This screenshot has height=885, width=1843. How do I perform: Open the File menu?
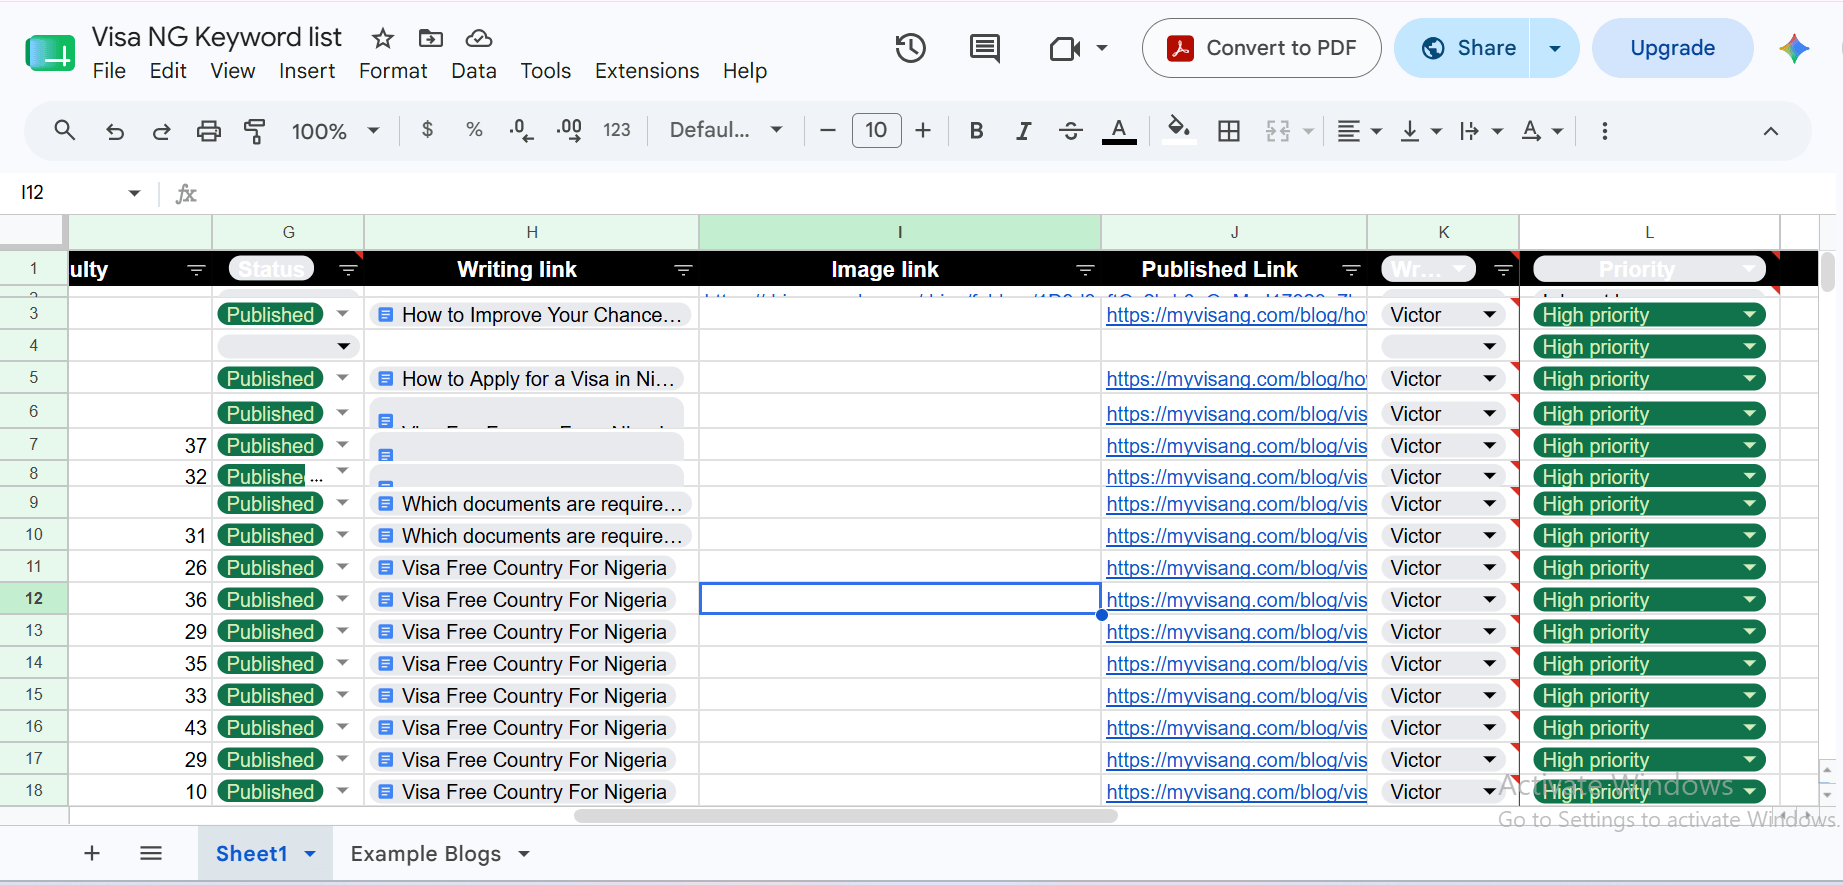[109, 71]
